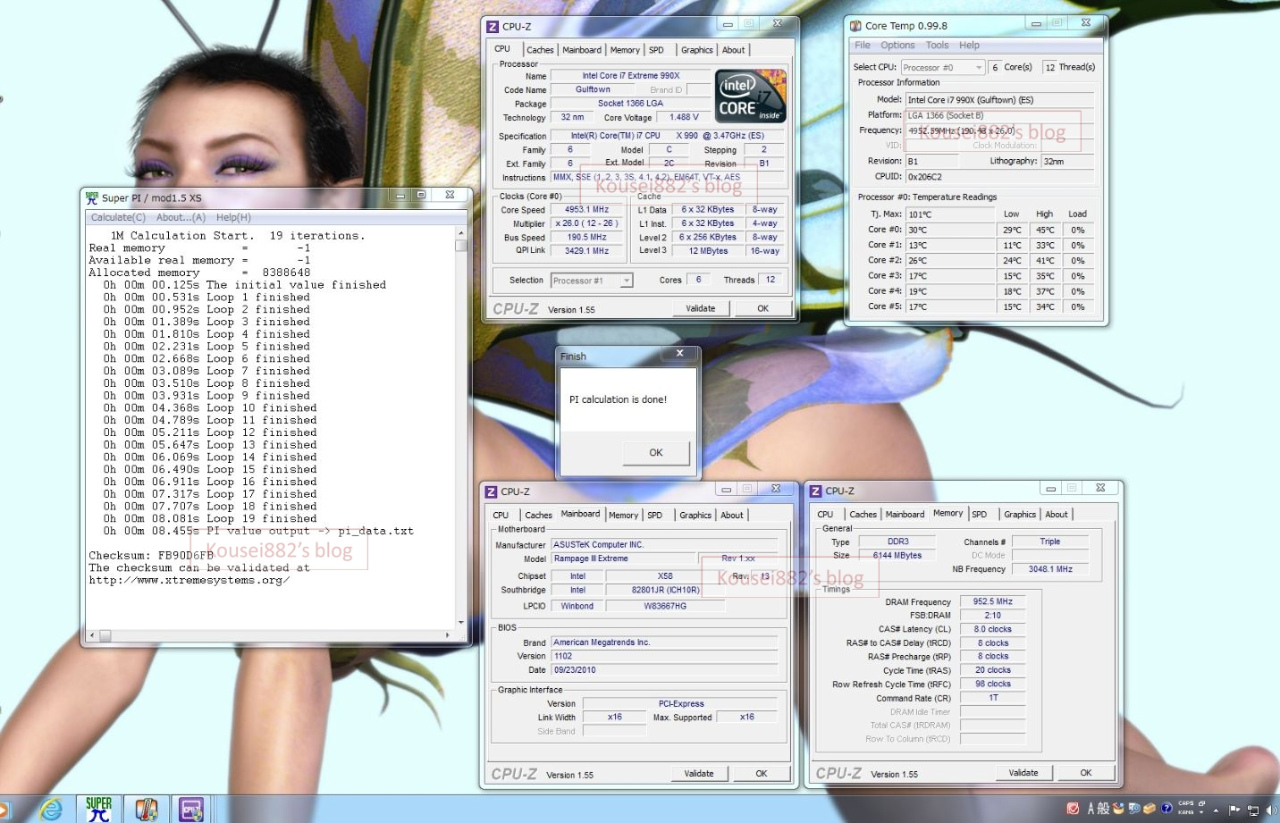
Task: Click Validate in the Motherboard CPU-Z window
Action: tap(699, 773)
